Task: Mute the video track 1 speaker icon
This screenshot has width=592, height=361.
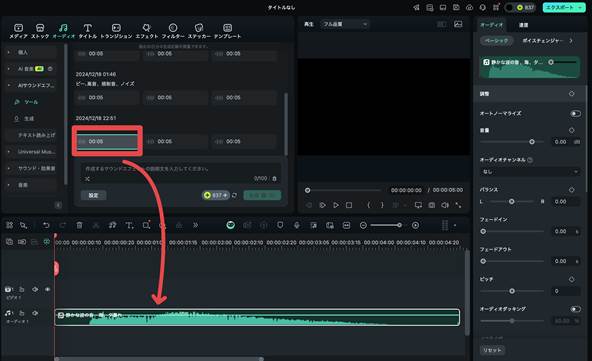Action: tap(35, 289)
